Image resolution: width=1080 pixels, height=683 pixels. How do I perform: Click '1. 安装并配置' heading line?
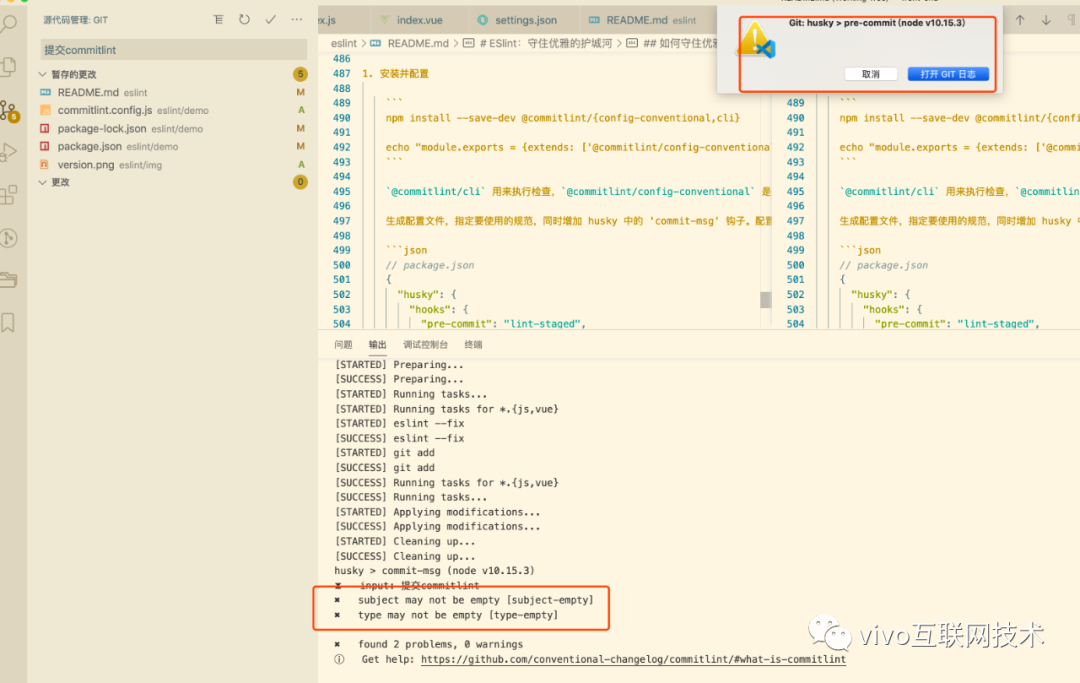pos(395,74)
